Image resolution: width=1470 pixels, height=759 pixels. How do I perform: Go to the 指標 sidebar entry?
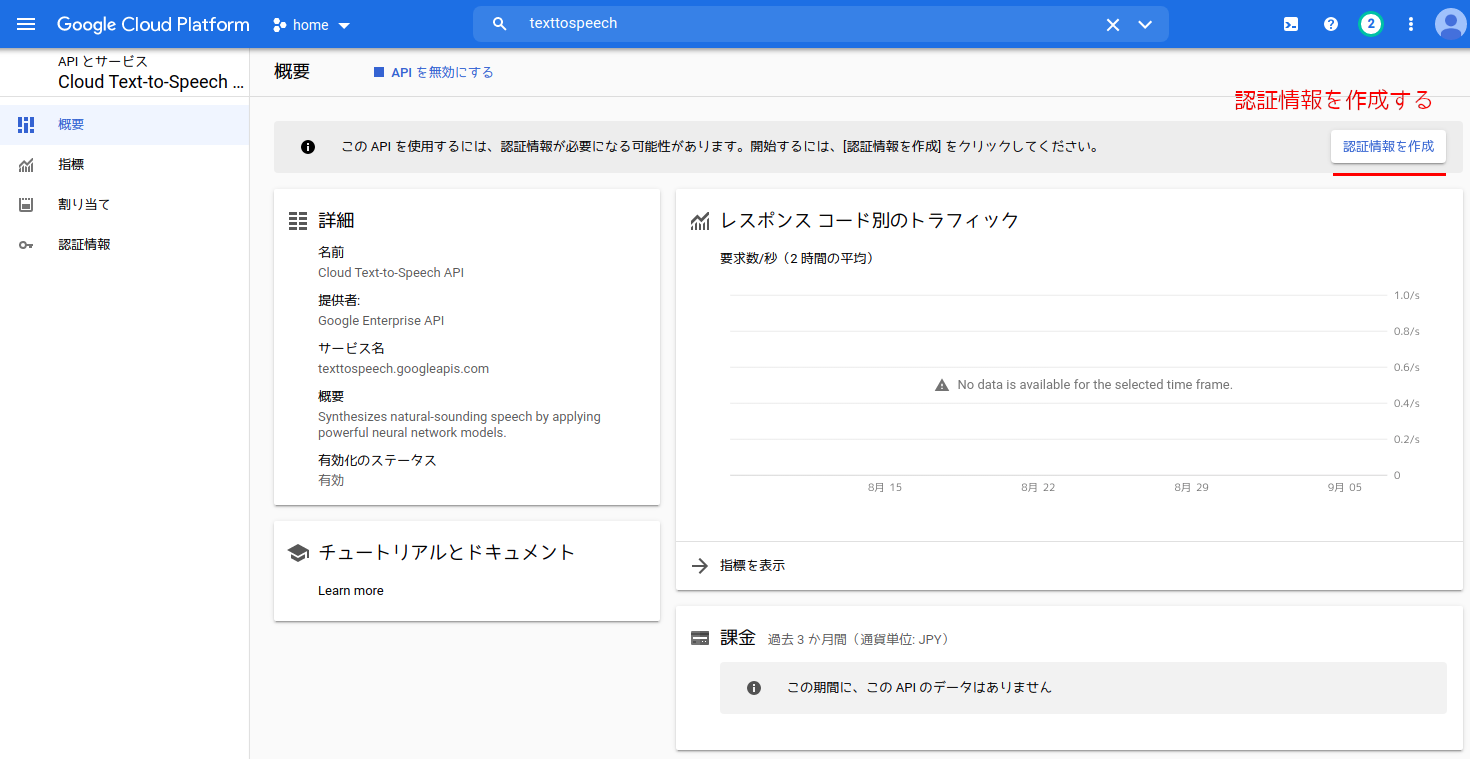point(70,164)
